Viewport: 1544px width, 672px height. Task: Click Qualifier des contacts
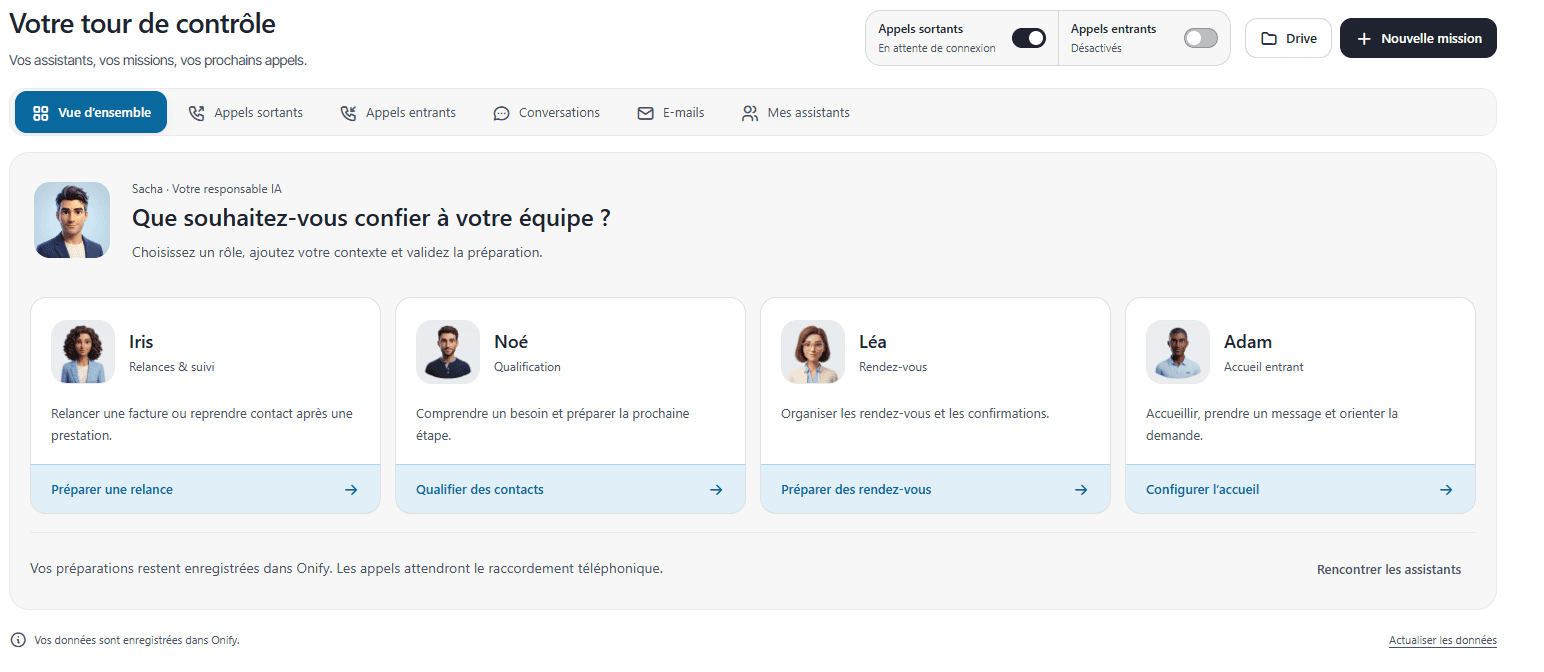[570, 489]
